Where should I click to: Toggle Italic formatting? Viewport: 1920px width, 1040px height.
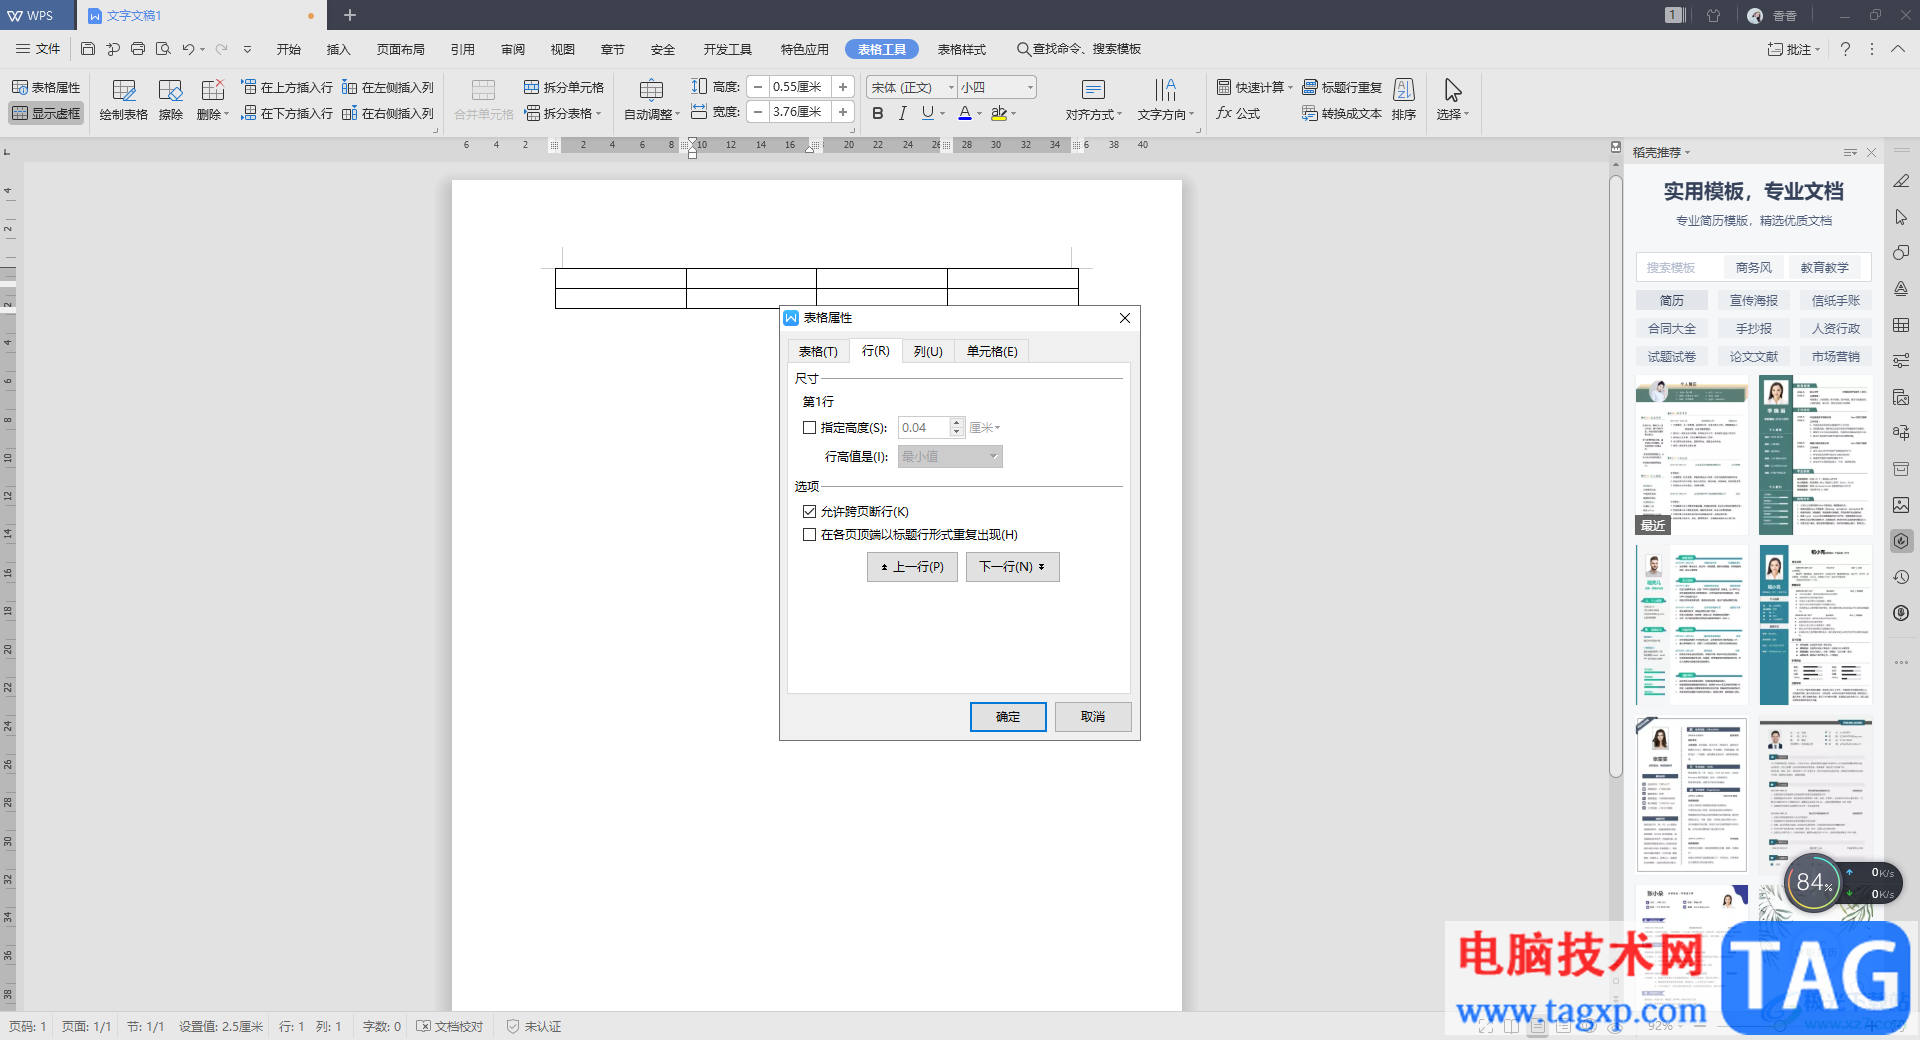point(903,114)
